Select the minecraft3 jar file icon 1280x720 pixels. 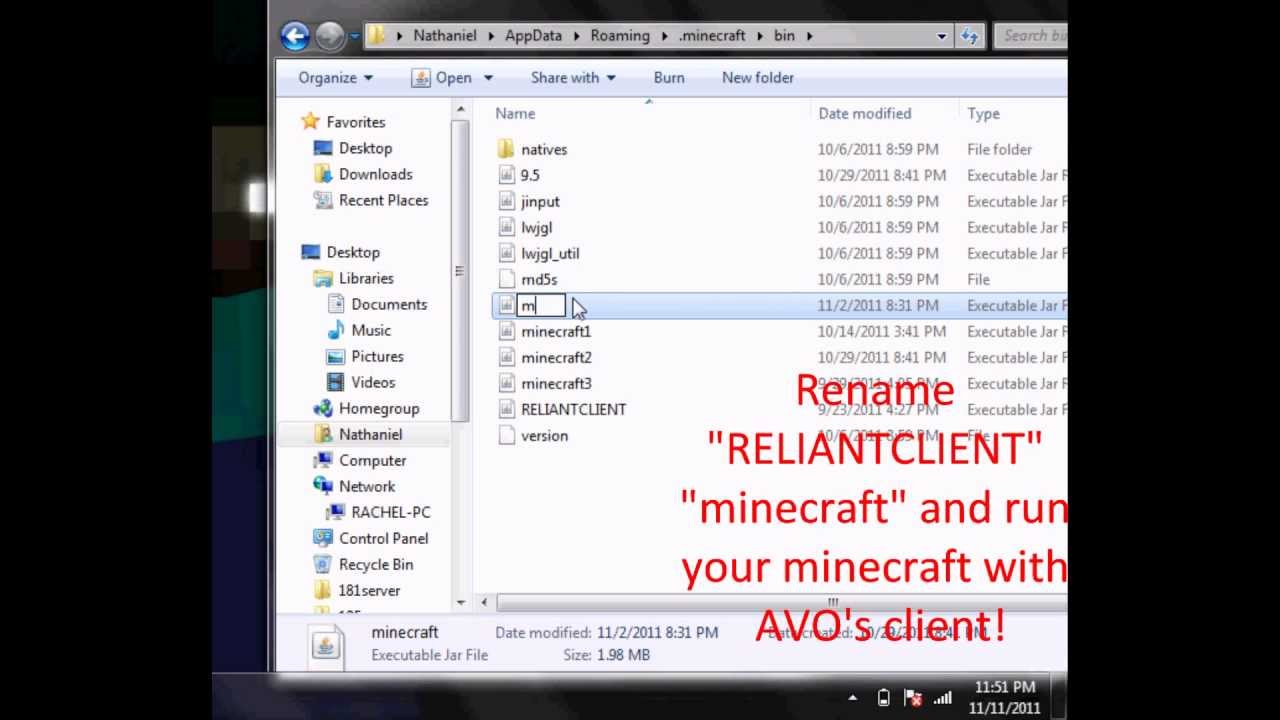click(x=506, y=383)
